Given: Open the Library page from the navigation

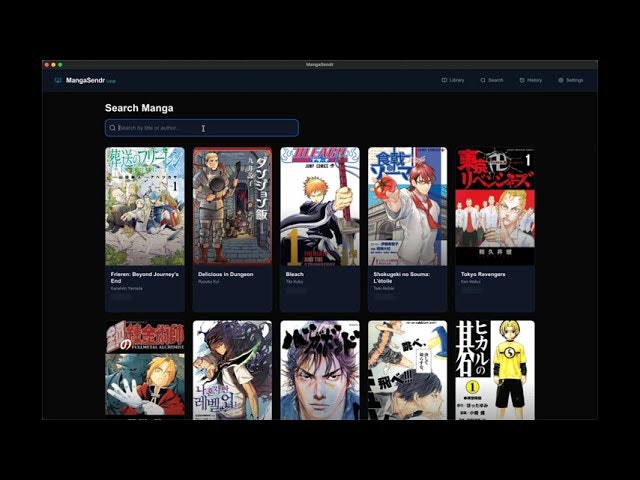Looking at the screenshot, I should pos(453,80).
